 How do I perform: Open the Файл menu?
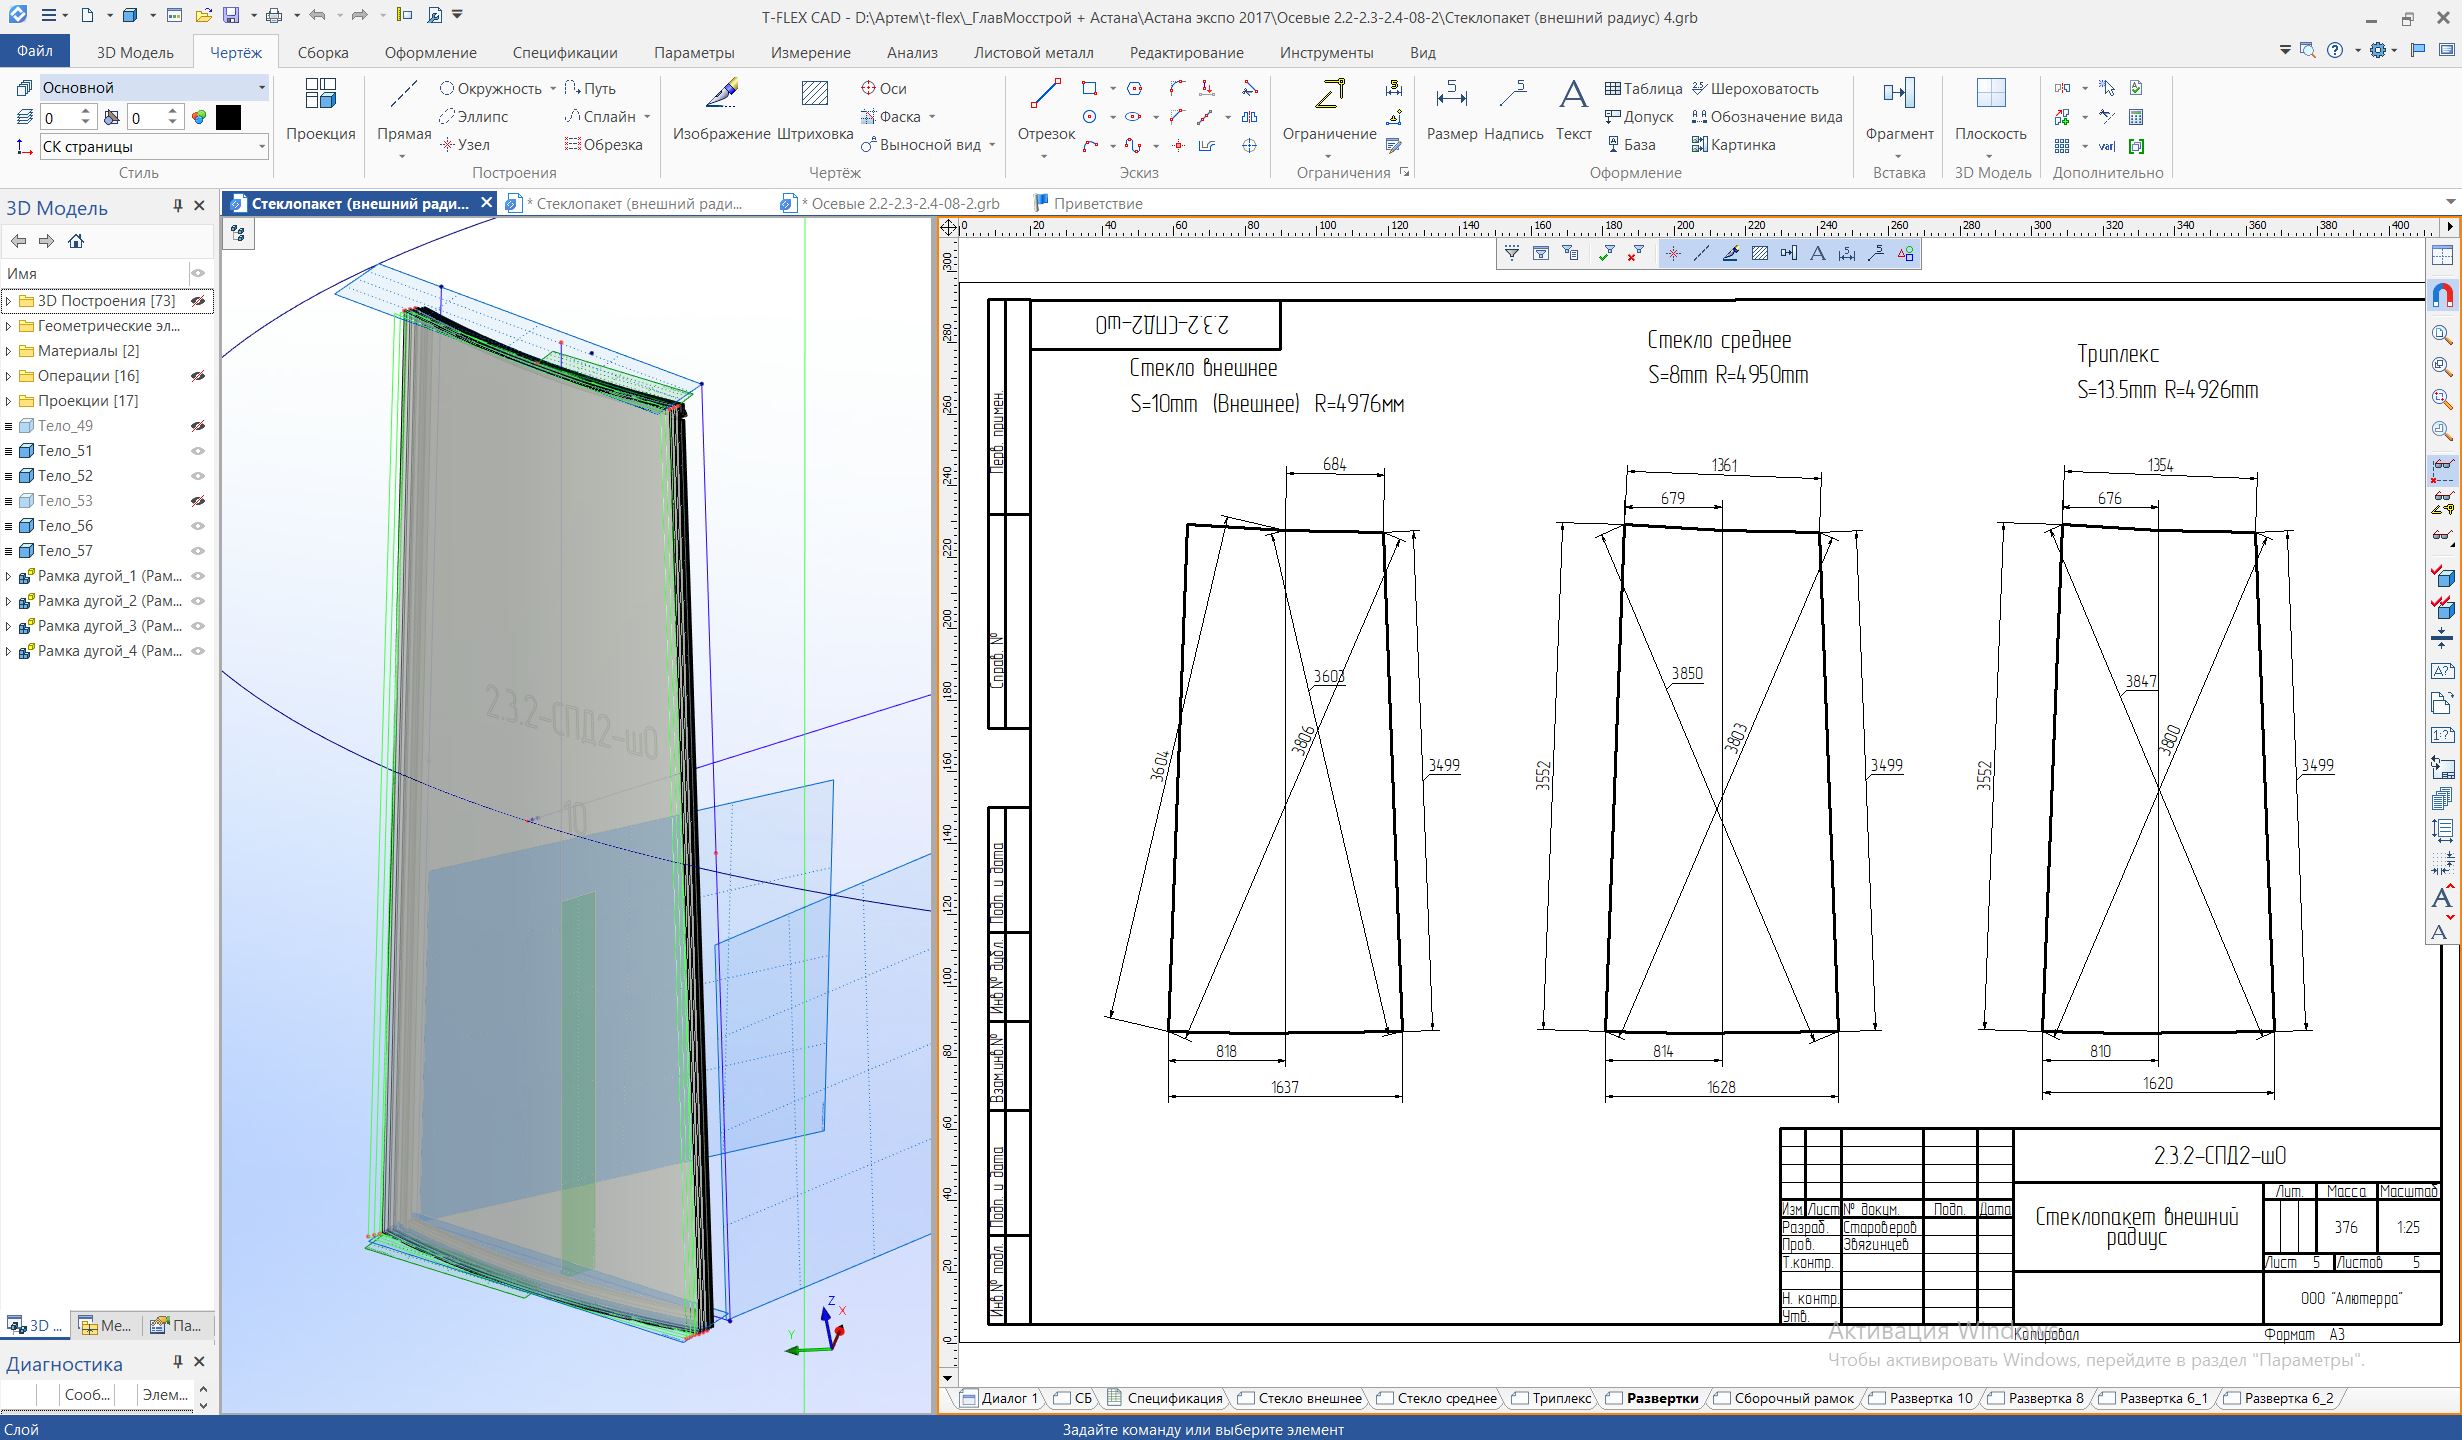[x=35, y=51]
